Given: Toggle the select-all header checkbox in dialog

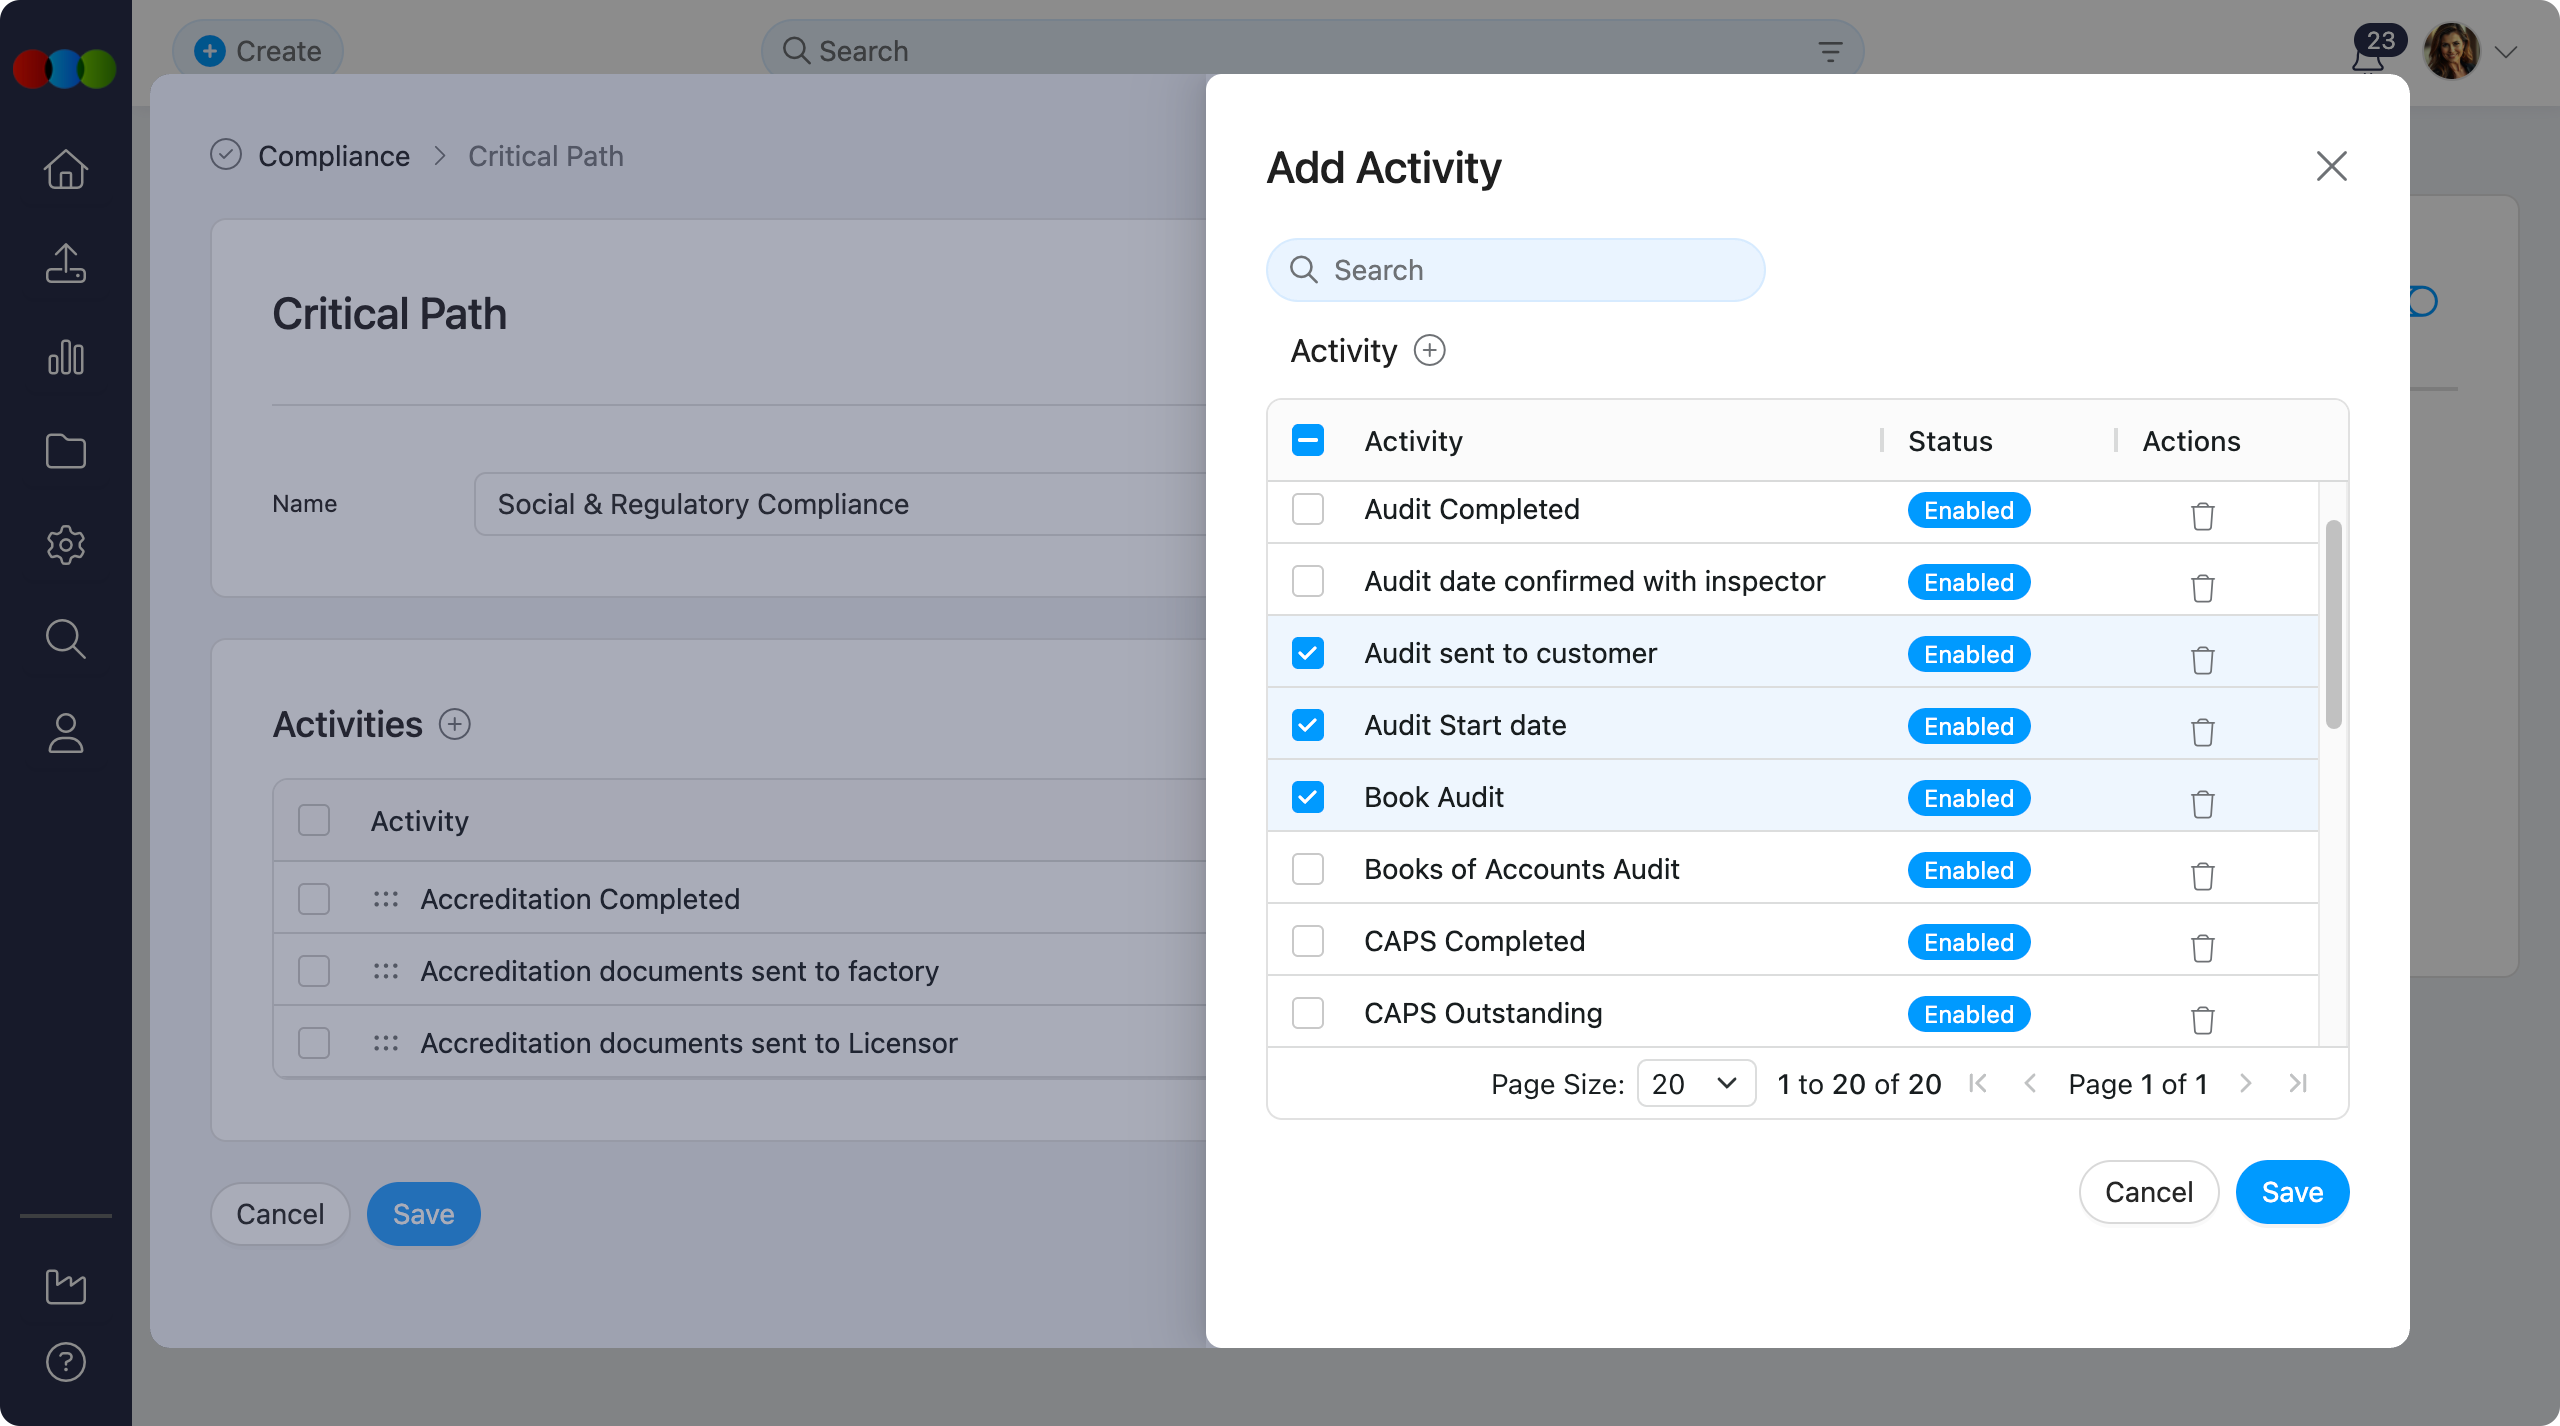Looking at the screenshot, I should 1308,441.
